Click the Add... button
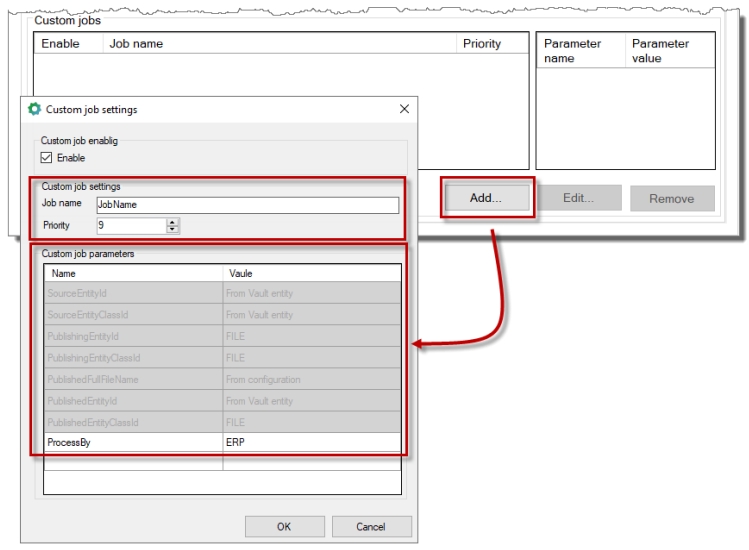 [x=485, y=198]
